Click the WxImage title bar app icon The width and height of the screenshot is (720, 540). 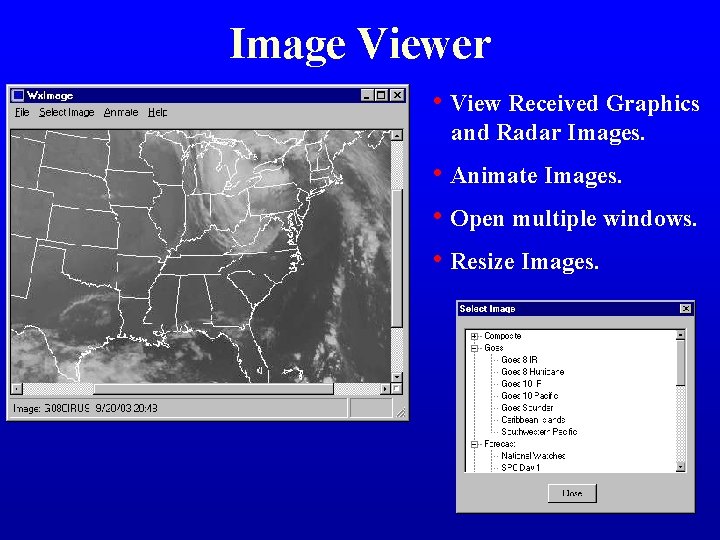click(x=18, y=96)
